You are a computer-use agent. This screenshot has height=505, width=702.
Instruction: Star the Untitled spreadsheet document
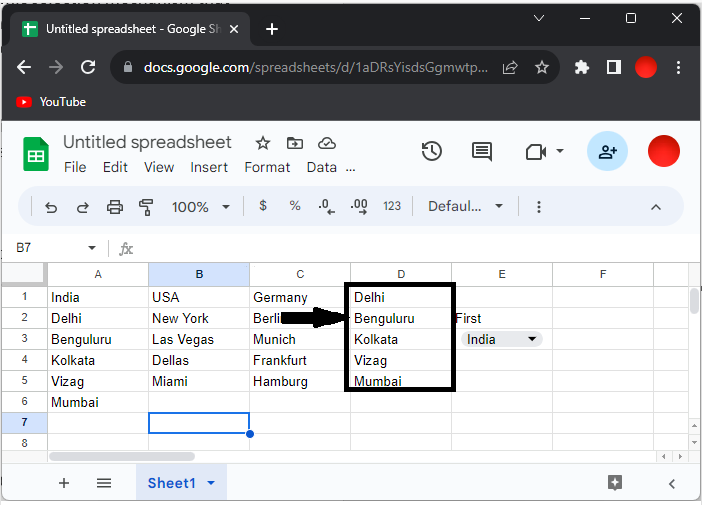coord(263,143)
